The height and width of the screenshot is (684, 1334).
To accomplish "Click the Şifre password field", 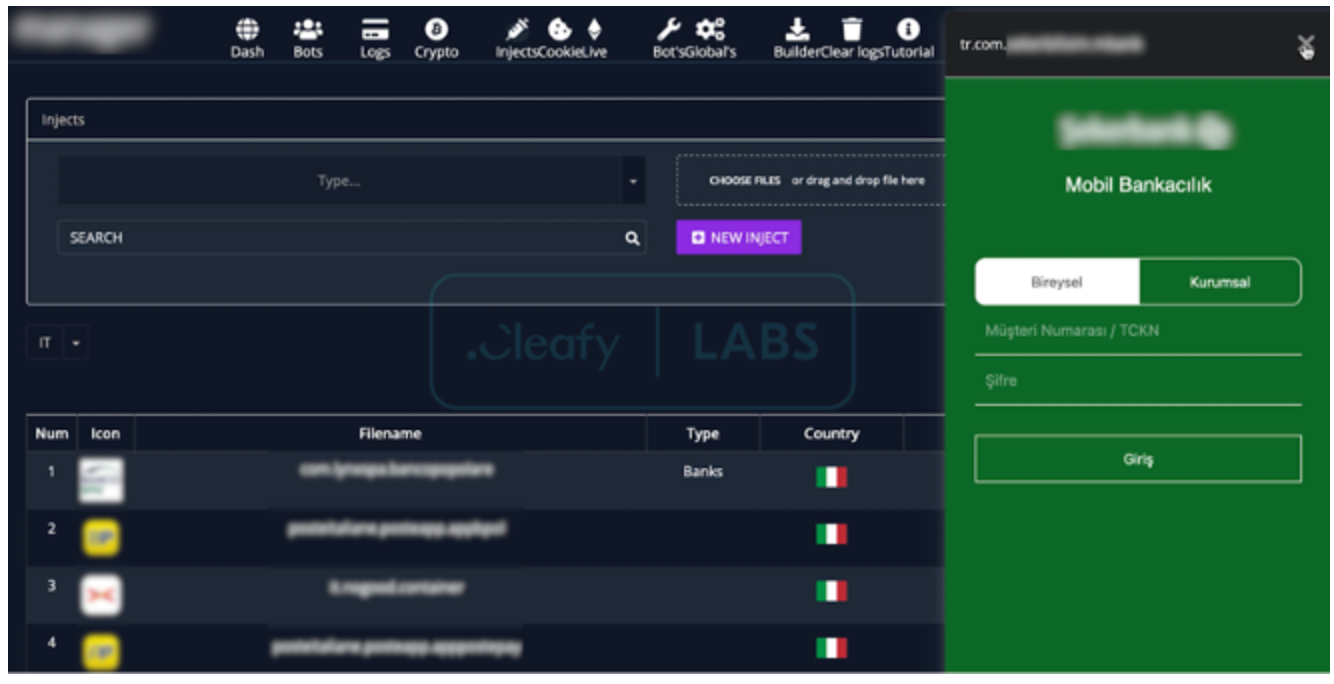I will point(1138,381).
